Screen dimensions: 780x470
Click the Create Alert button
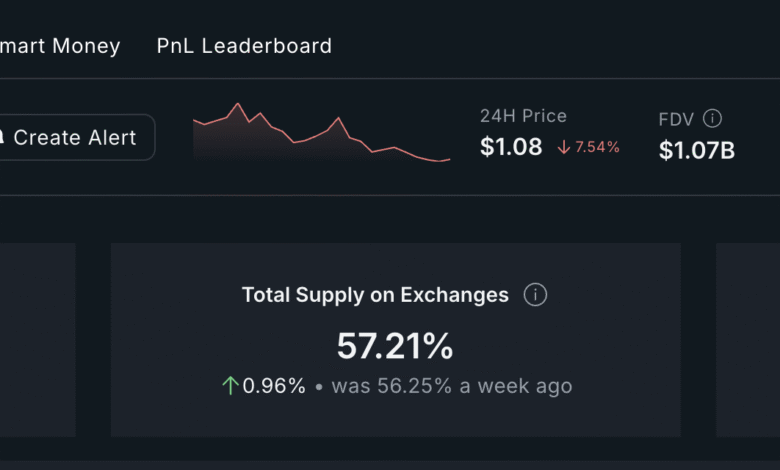(x=75, y=137)
